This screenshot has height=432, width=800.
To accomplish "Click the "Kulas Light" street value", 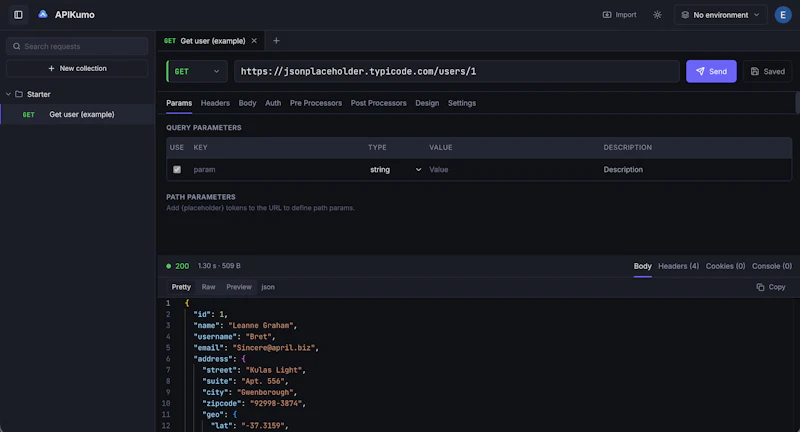I will [x=273, y=370].
